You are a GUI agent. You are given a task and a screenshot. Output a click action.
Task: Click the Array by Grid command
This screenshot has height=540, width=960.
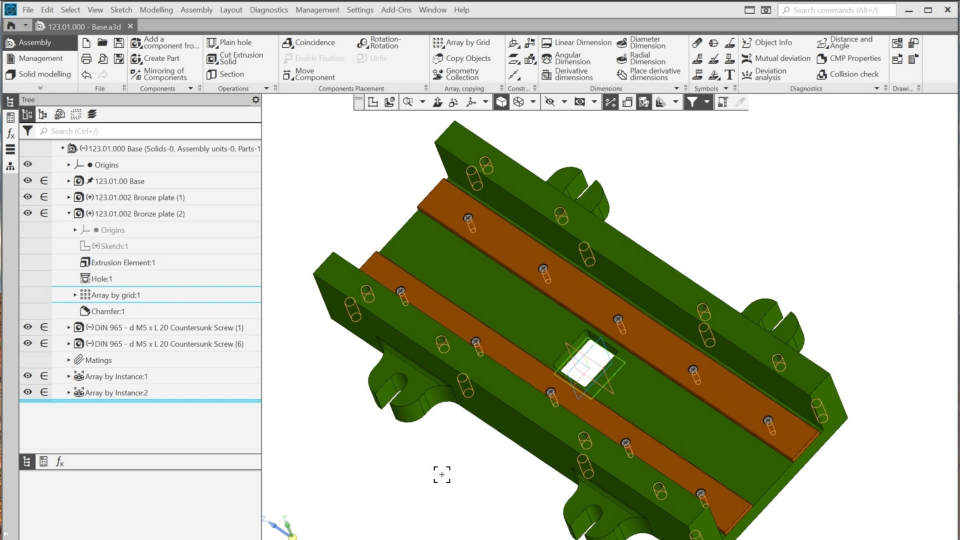[x=460, y=43]
